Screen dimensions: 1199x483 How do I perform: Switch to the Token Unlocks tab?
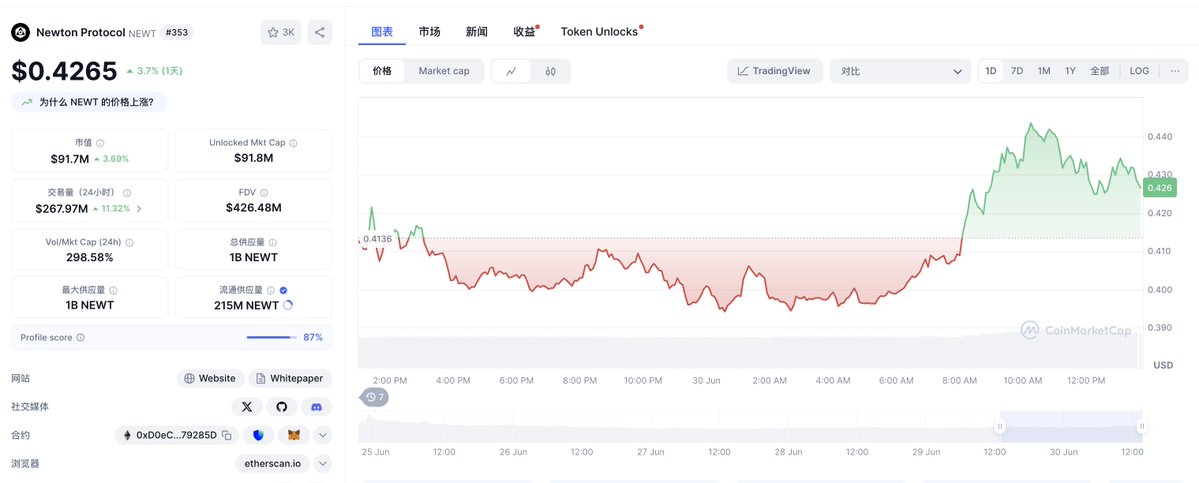(x=600, y=31)
